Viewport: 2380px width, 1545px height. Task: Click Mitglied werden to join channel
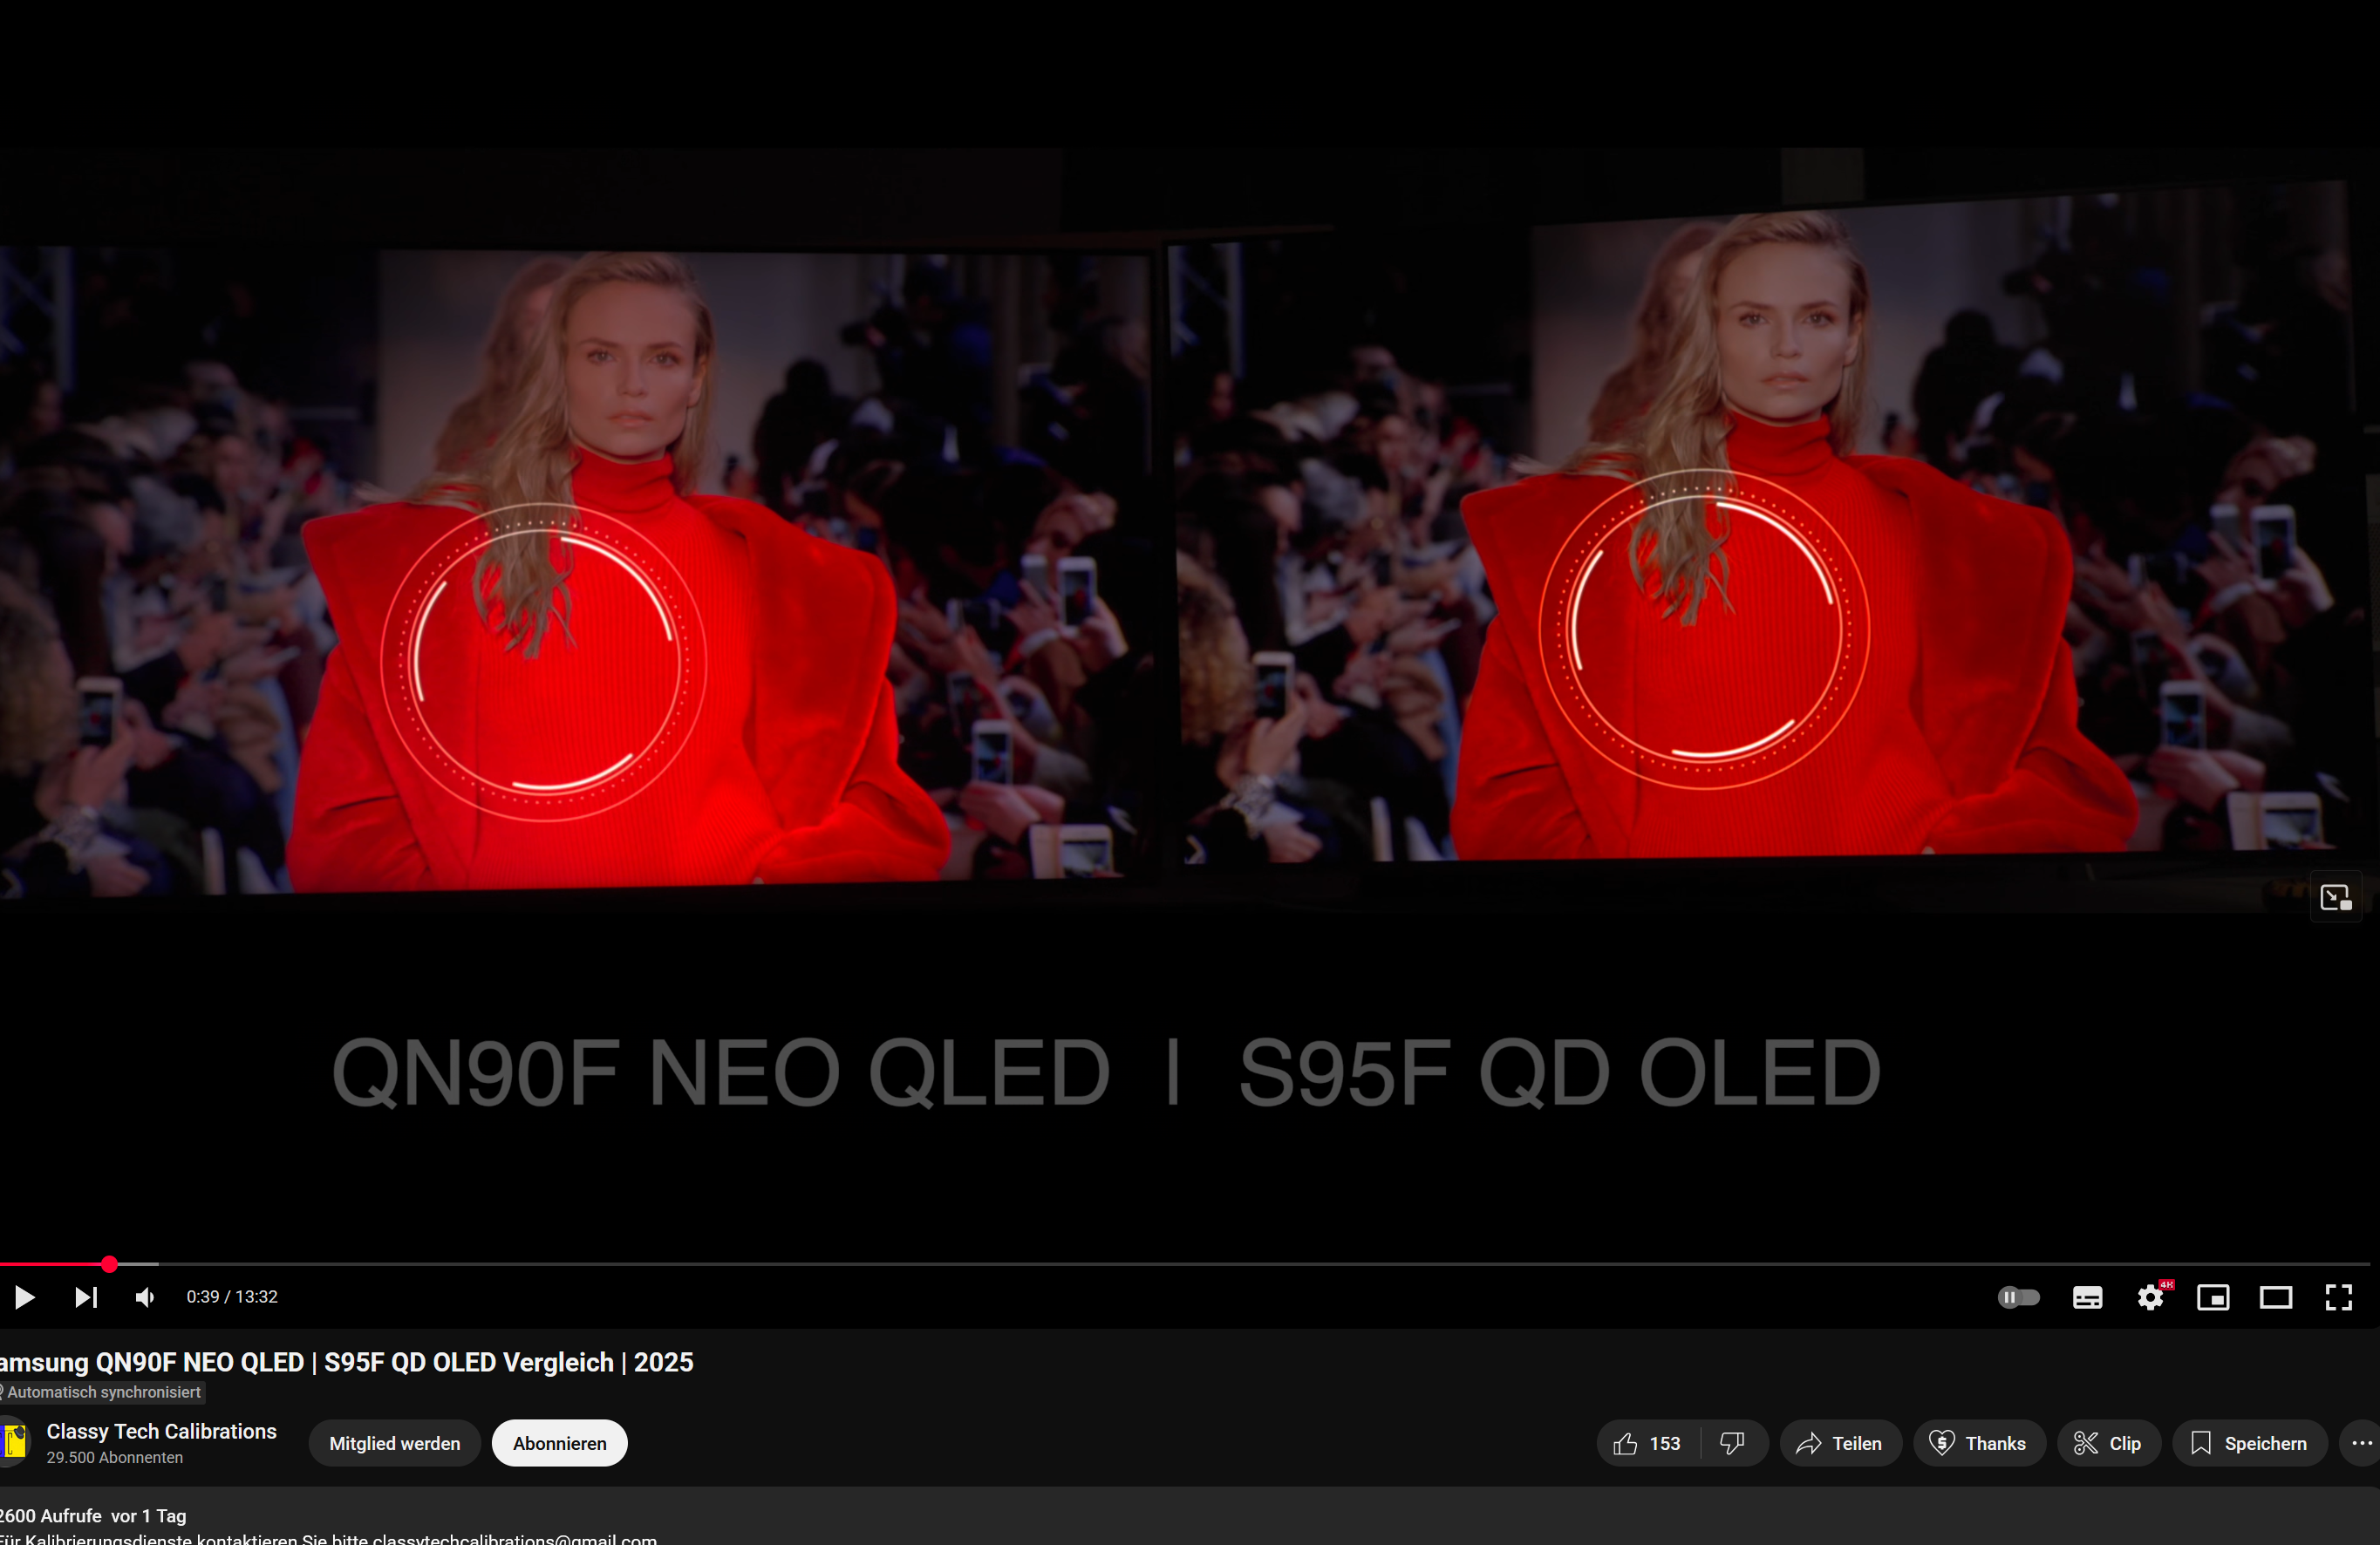[394, 1443]
